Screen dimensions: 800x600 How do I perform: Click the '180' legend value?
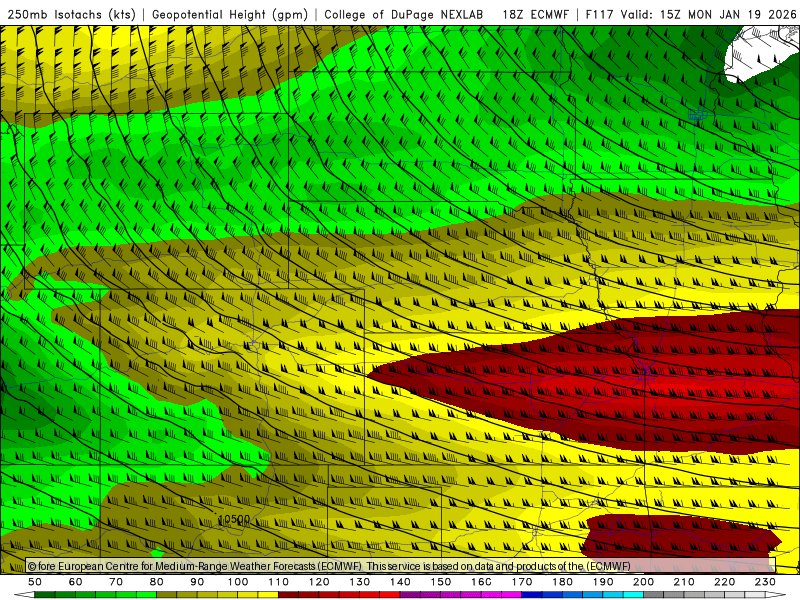tap(562, 582)
